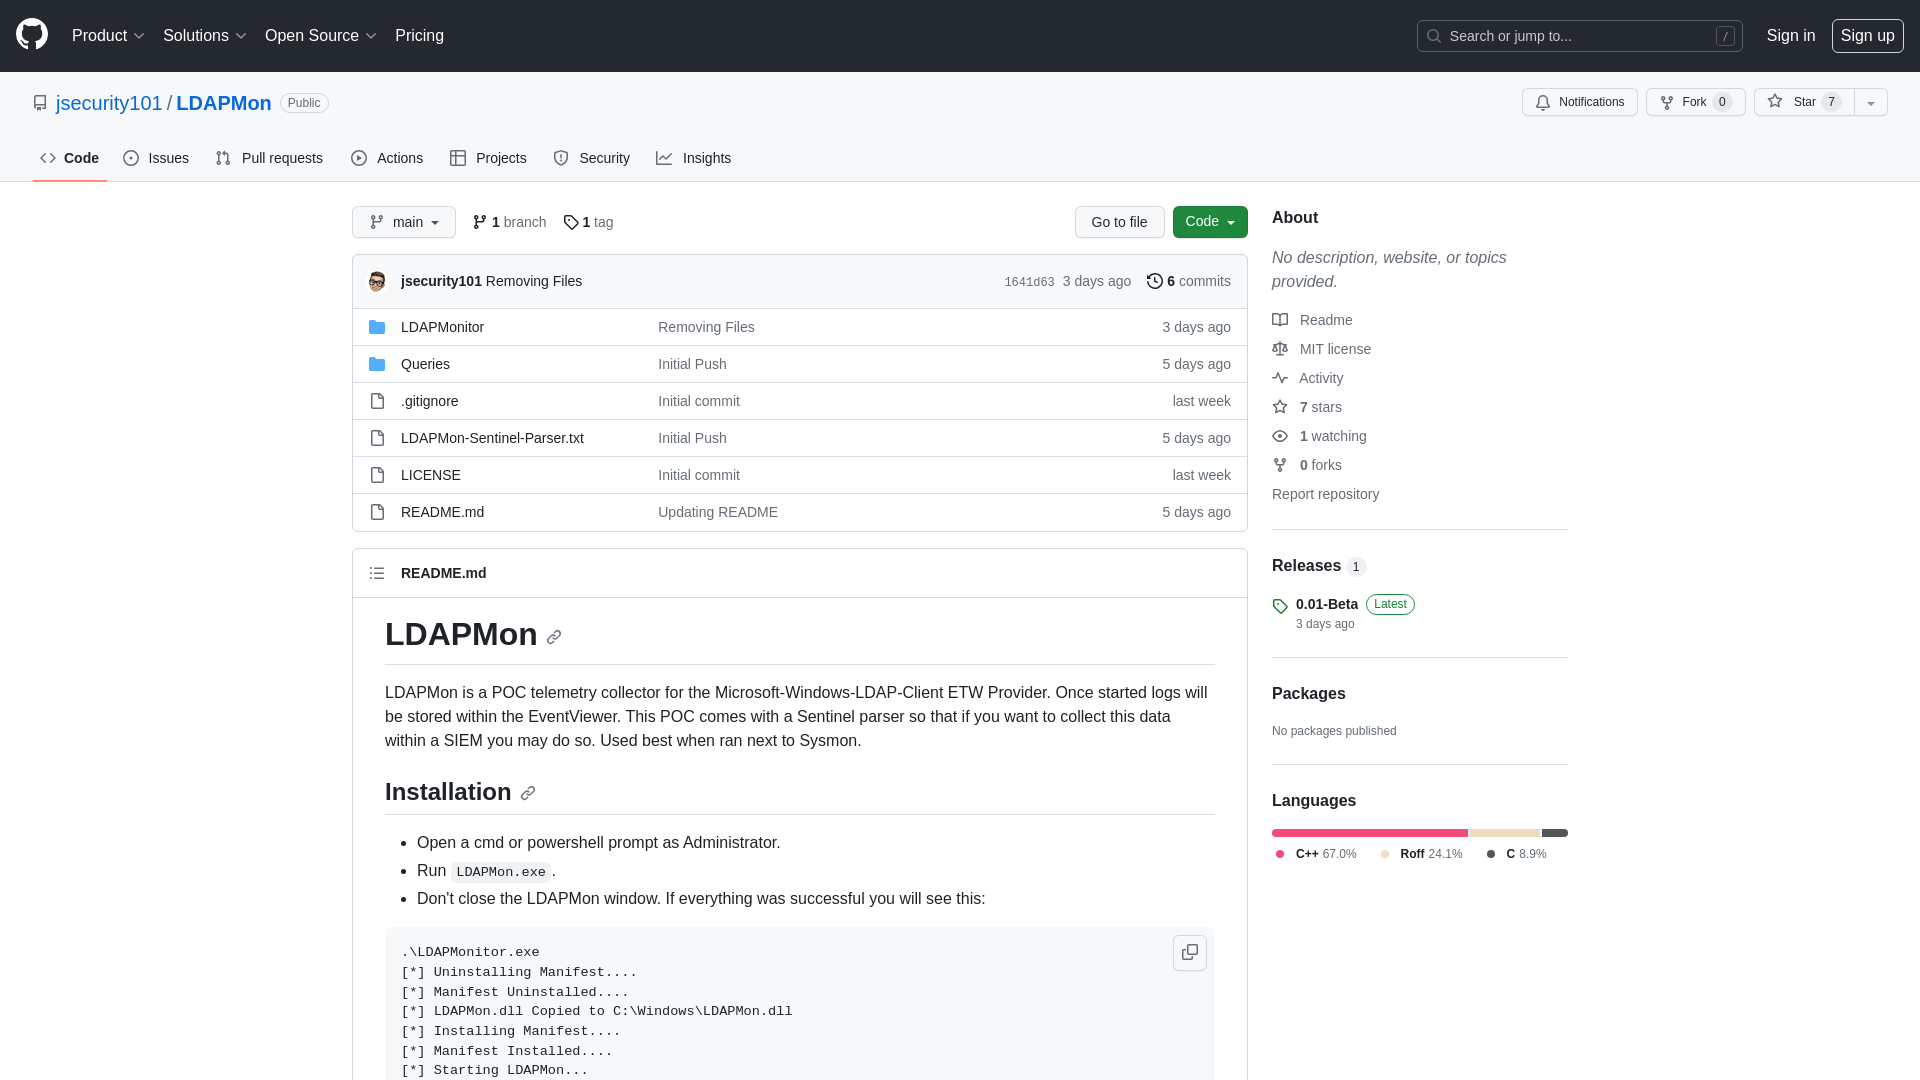Open the Queries folder

(425, 364)
